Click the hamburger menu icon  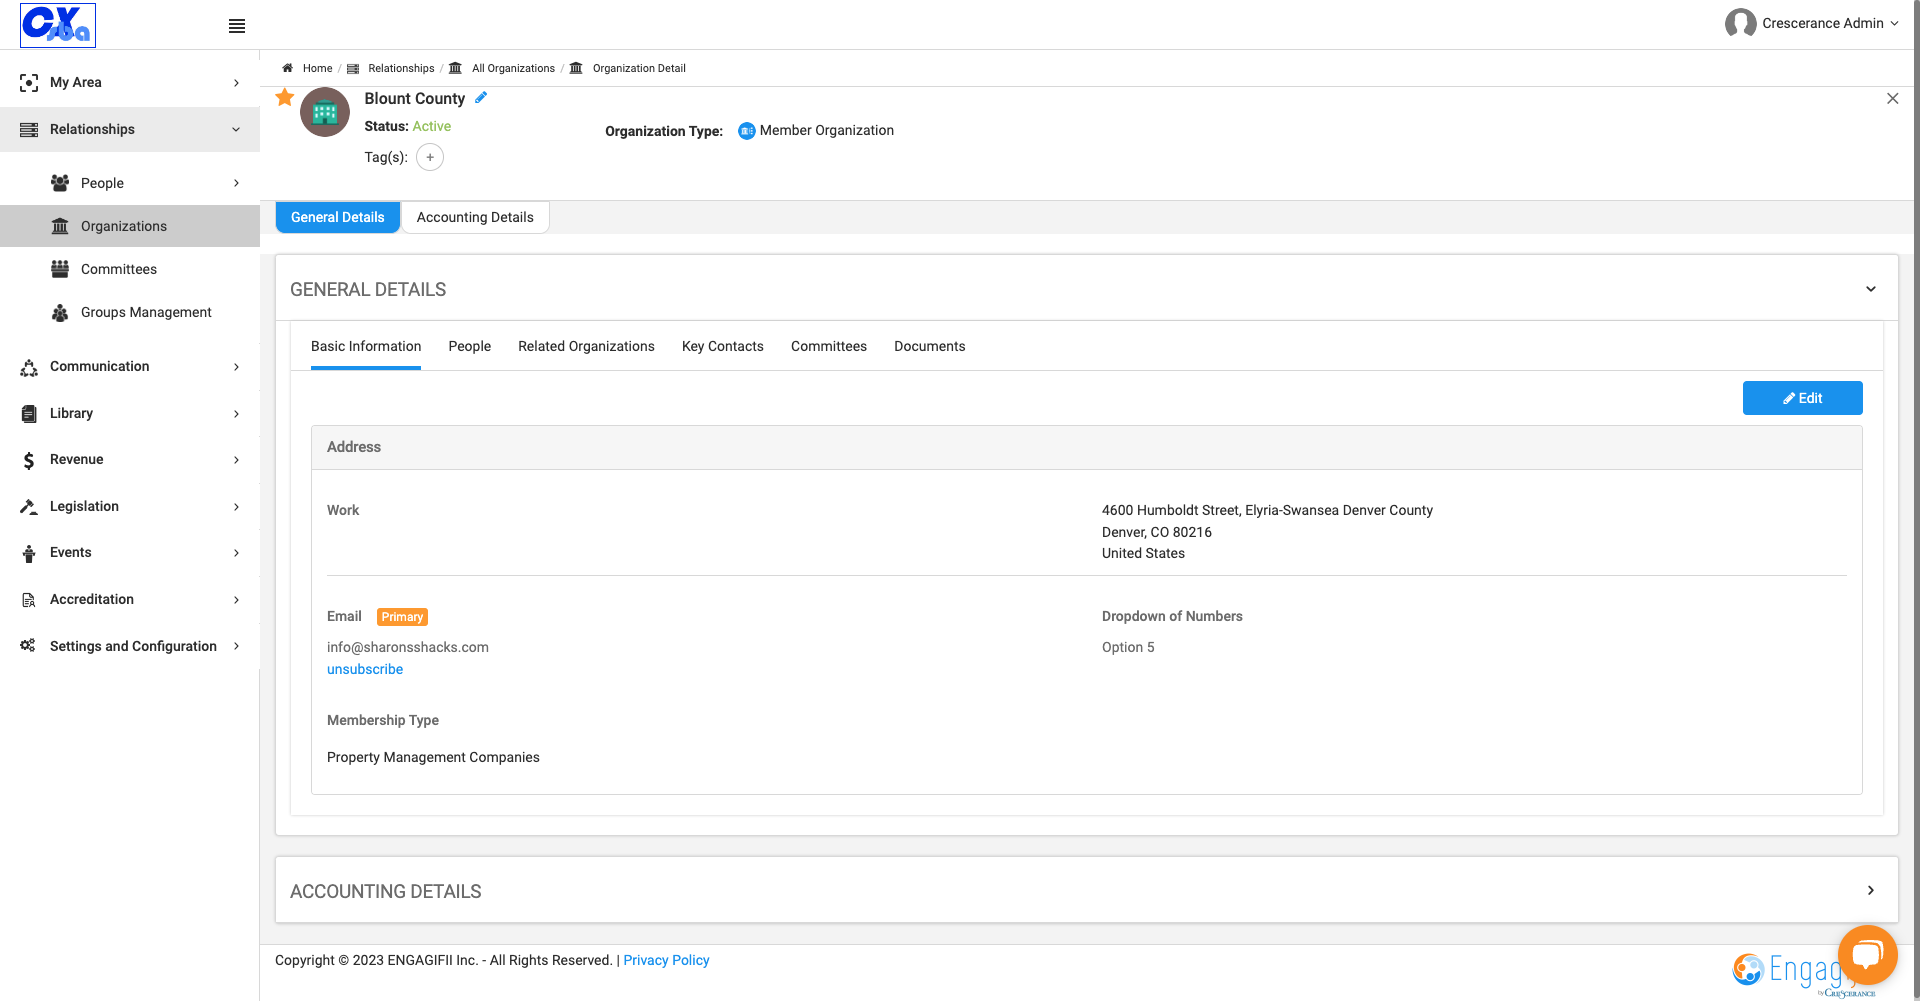[237, 26]
